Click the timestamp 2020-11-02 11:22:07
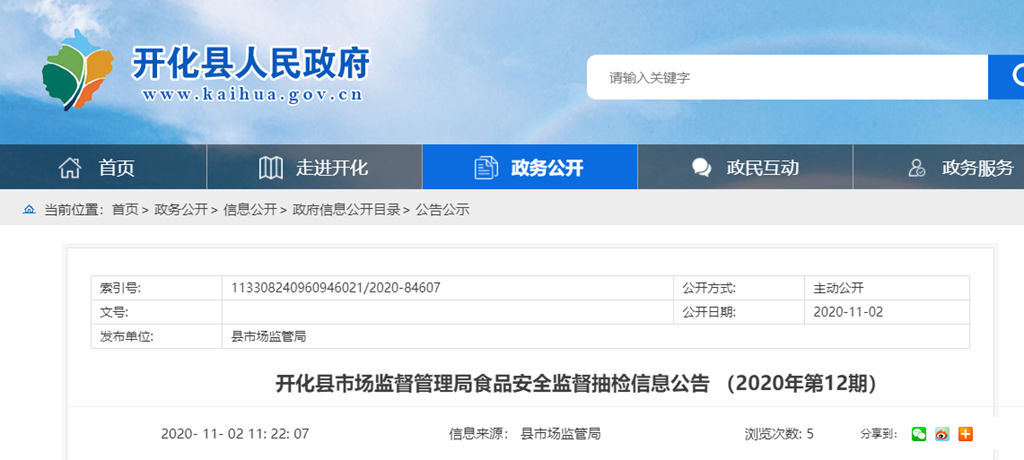The height and width of the screenshot is (460, 1024). click(235, 434)
